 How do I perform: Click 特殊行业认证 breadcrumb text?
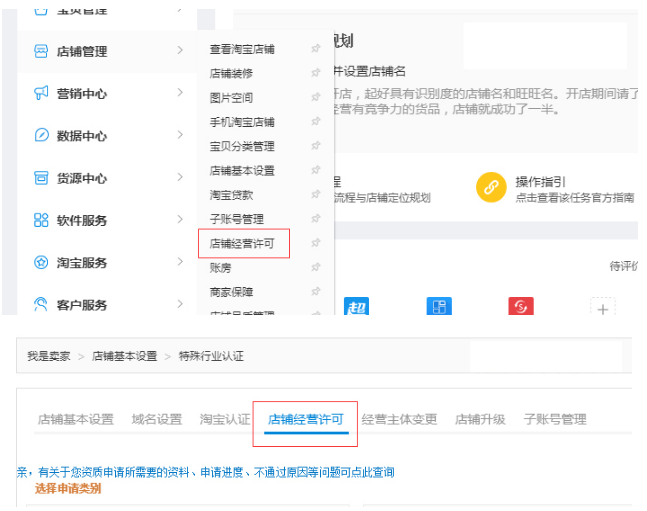tap(211, 356)
